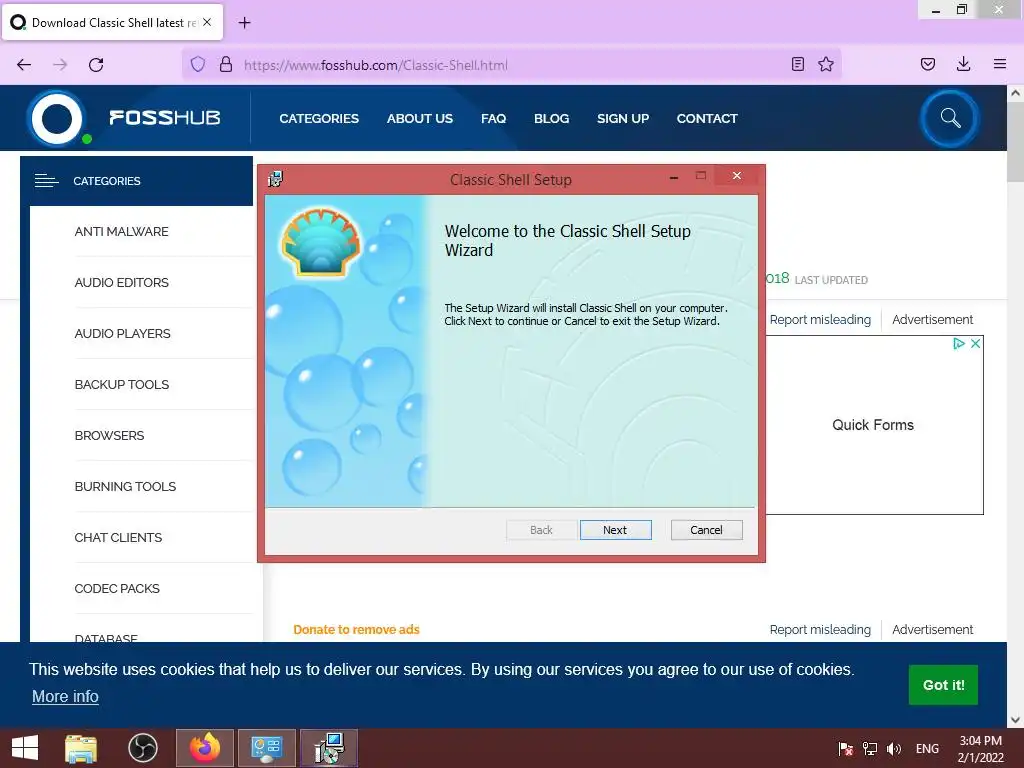Open the More info cookie link
Screen dimensions: 1024x768
pyautogui.click(x=65, y=697)
